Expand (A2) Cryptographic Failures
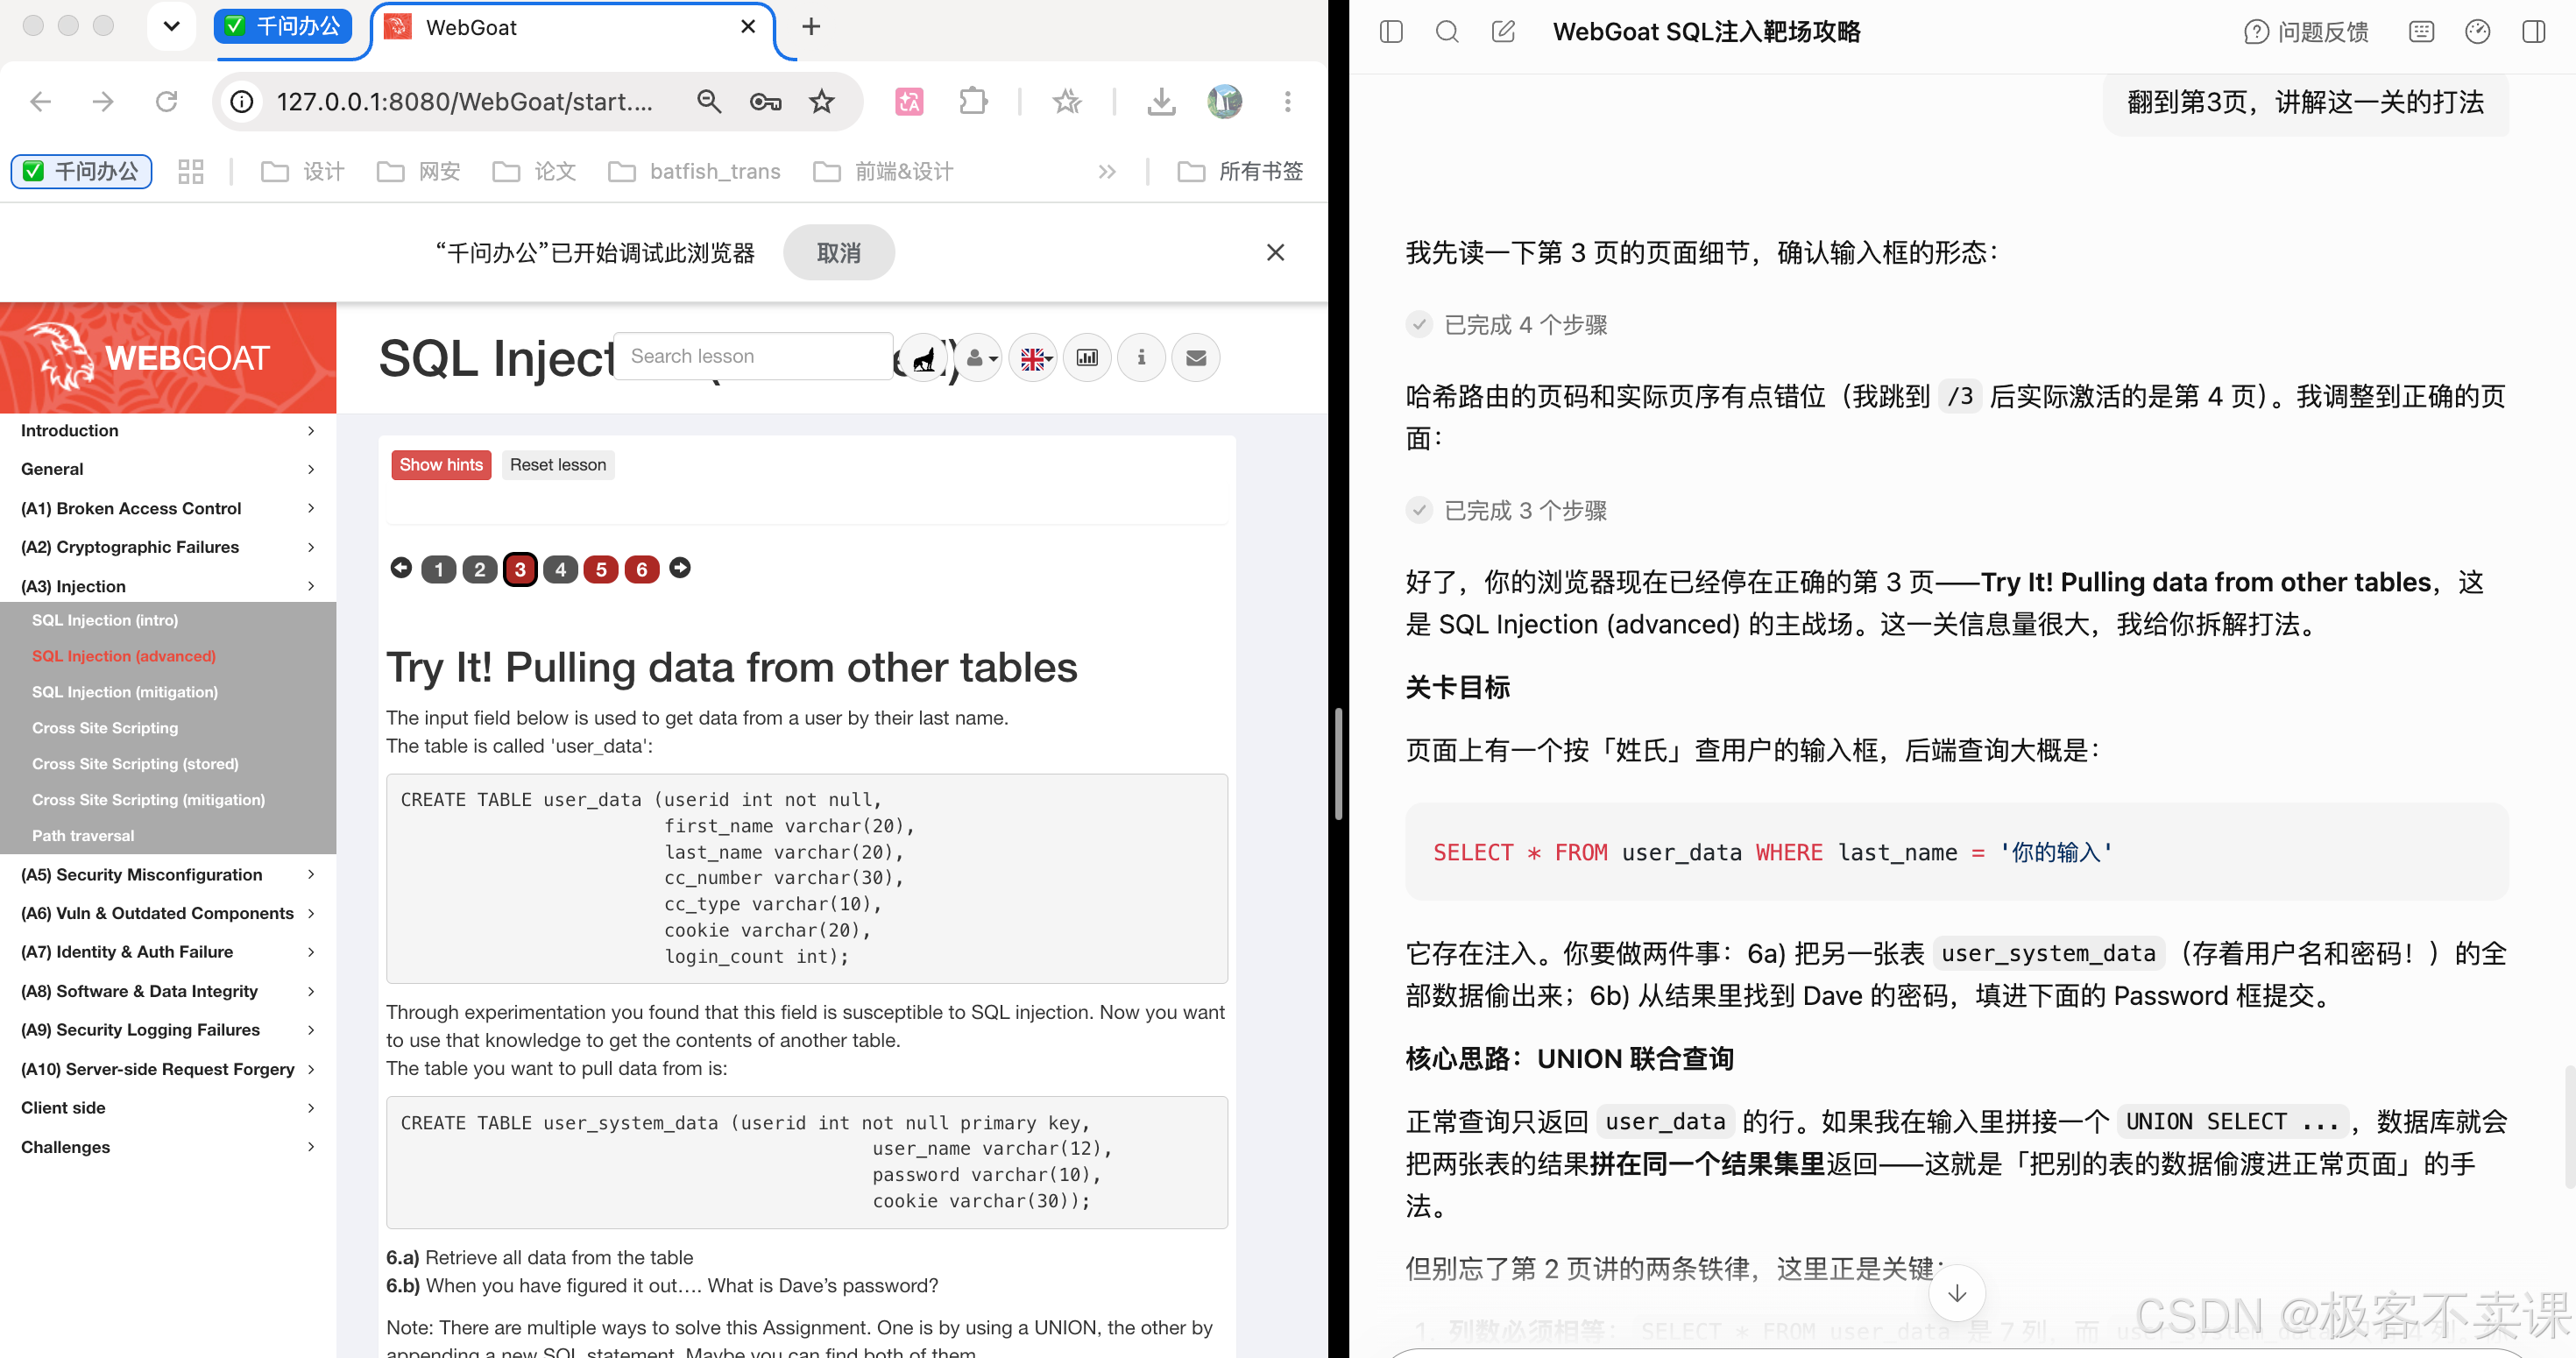This screenshot has height=1358, width=2576. pyautogui.click(x=168, y=547)
